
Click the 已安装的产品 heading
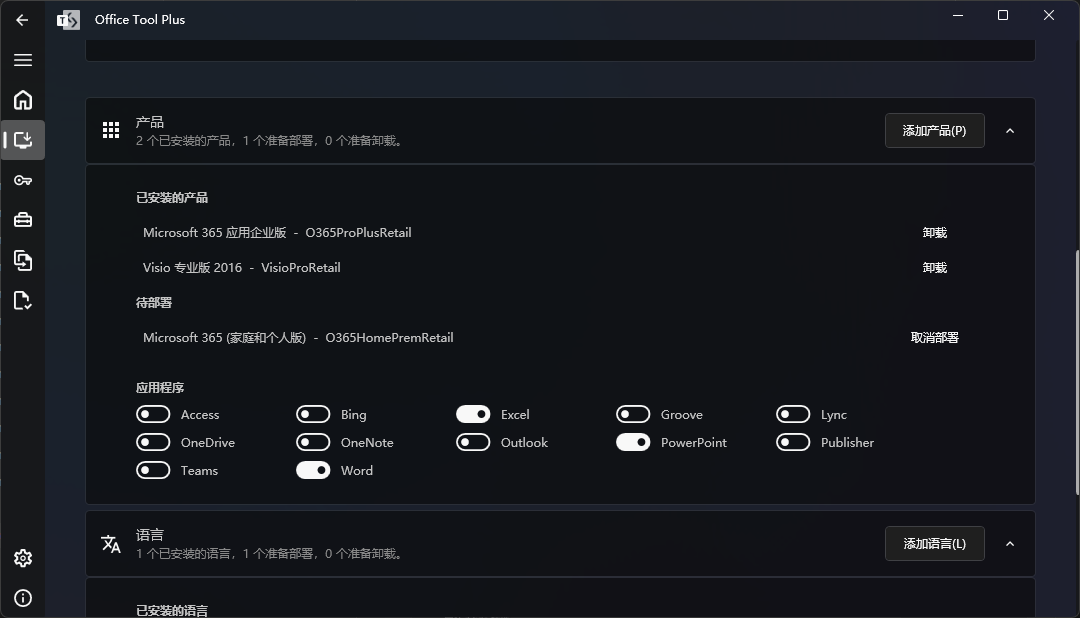click(x=172, y=198)
